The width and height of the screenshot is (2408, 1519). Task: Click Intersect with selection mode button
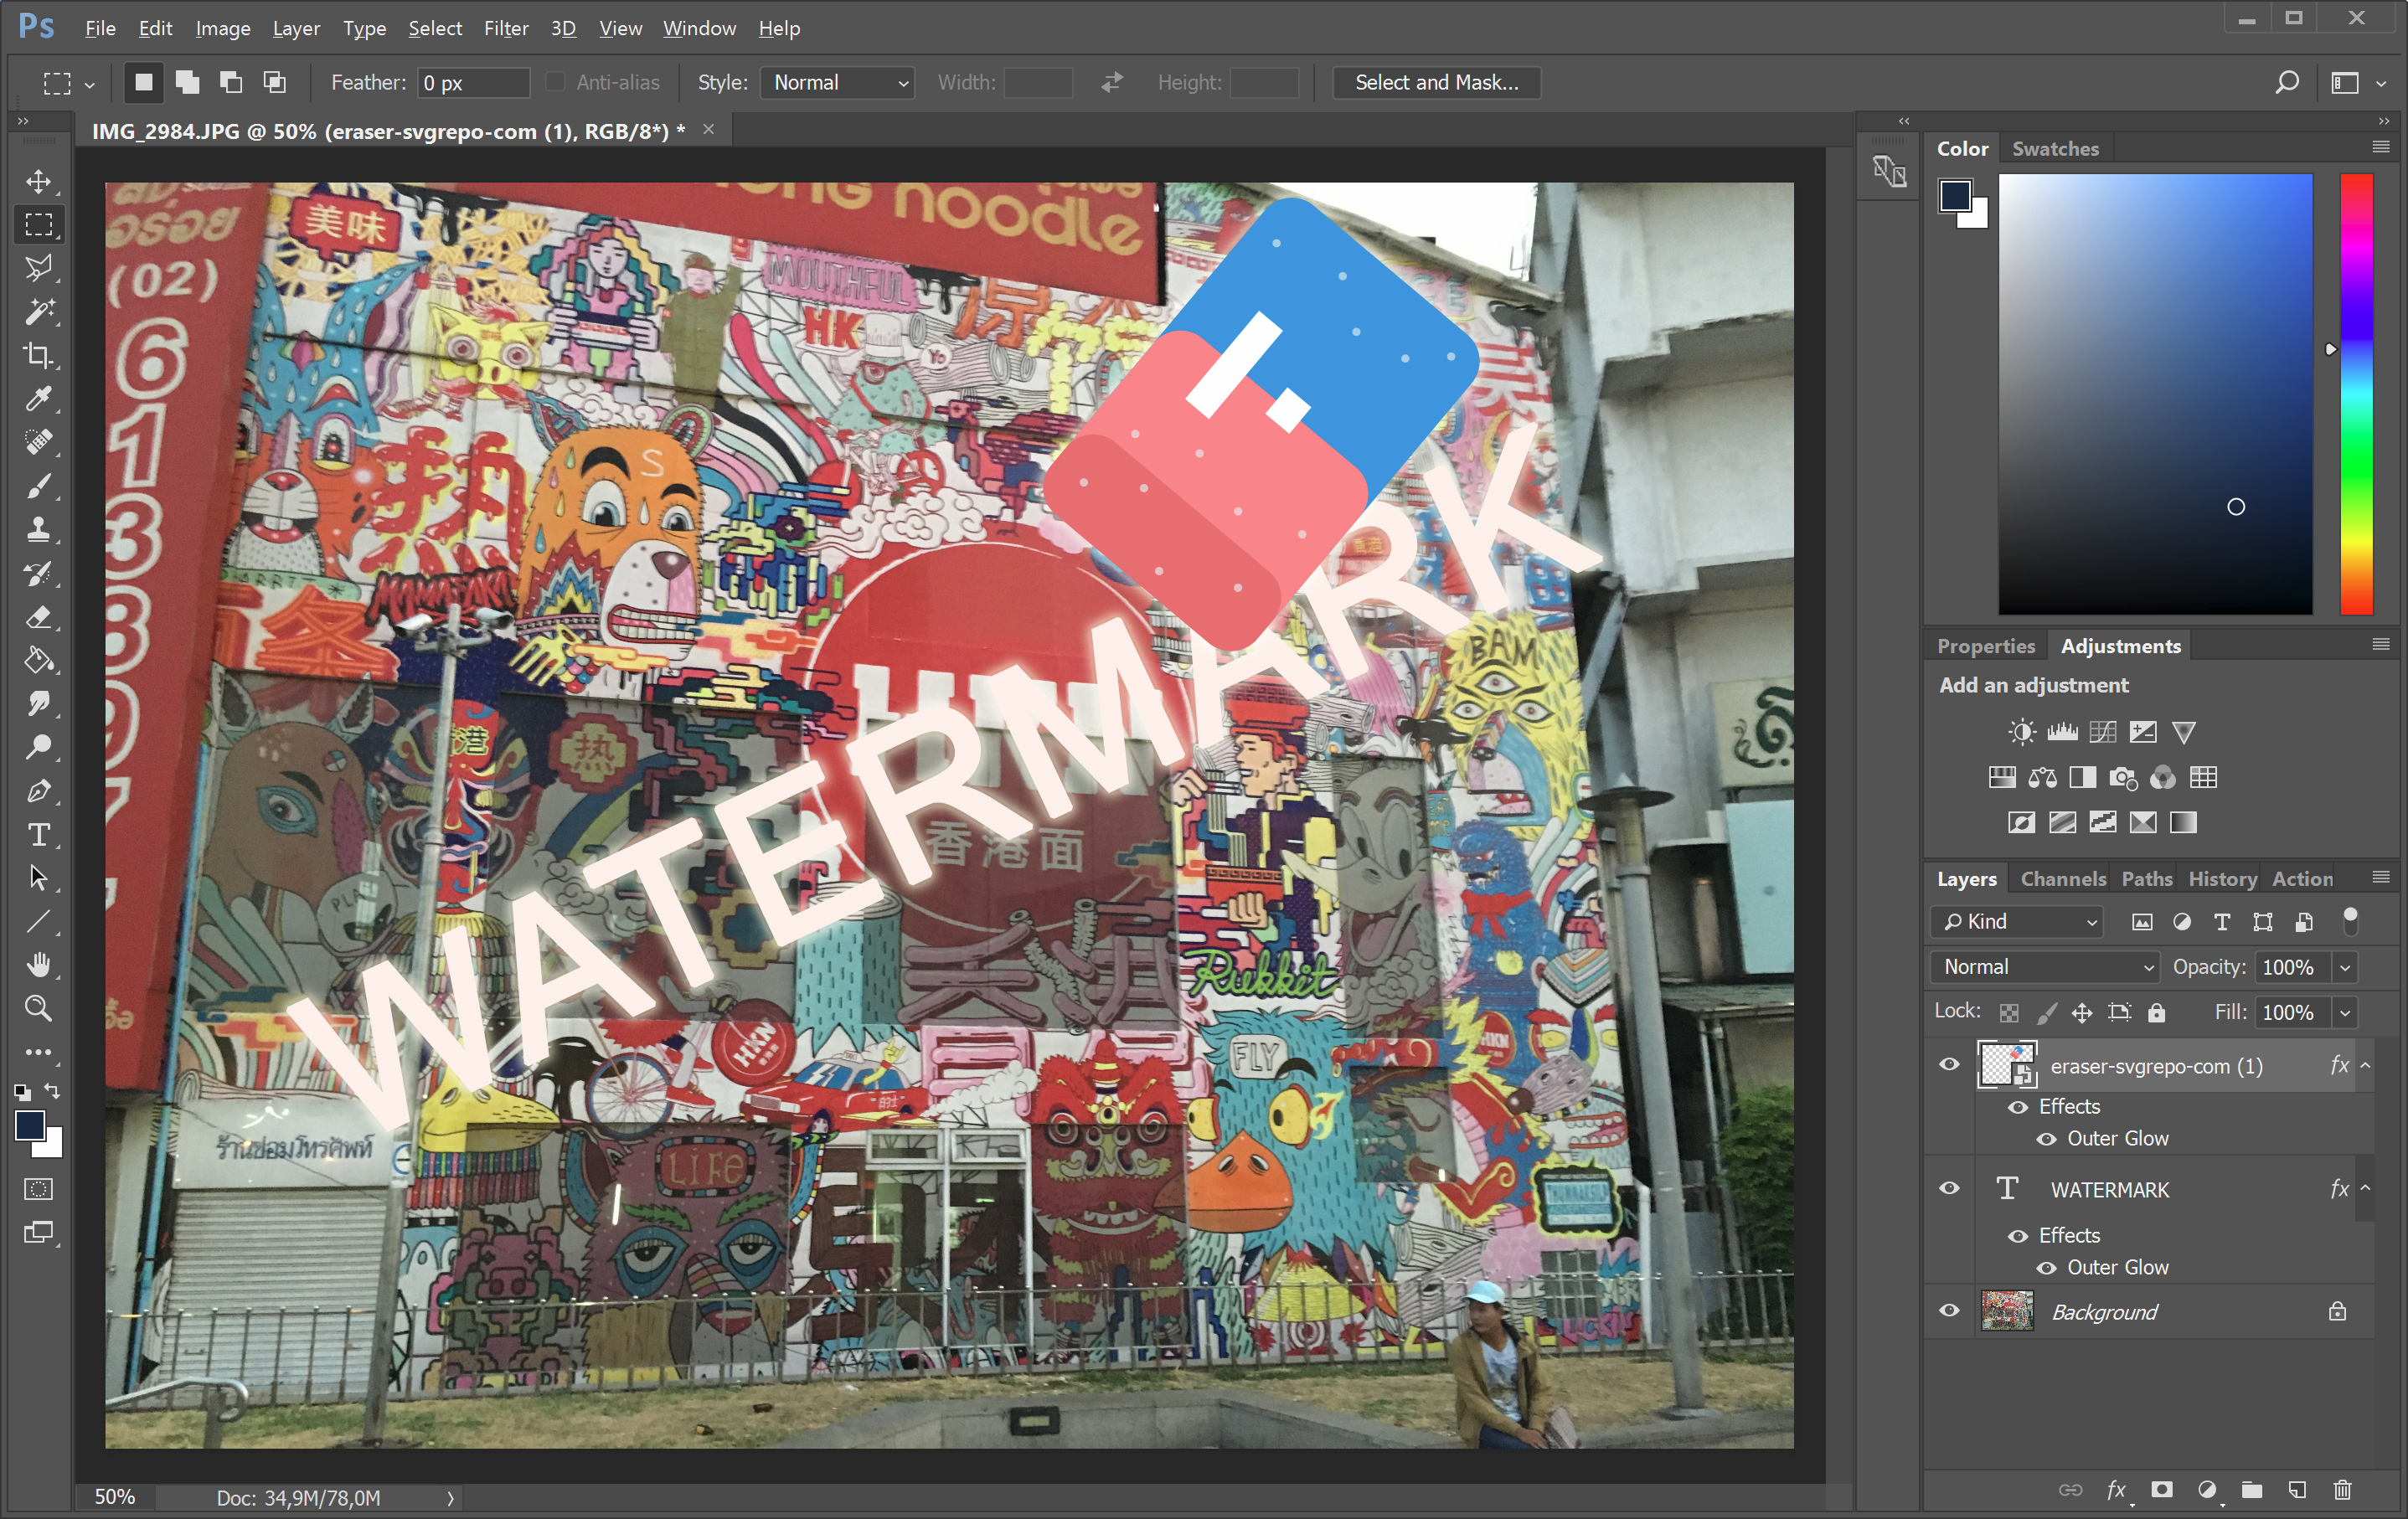(275, 82)
